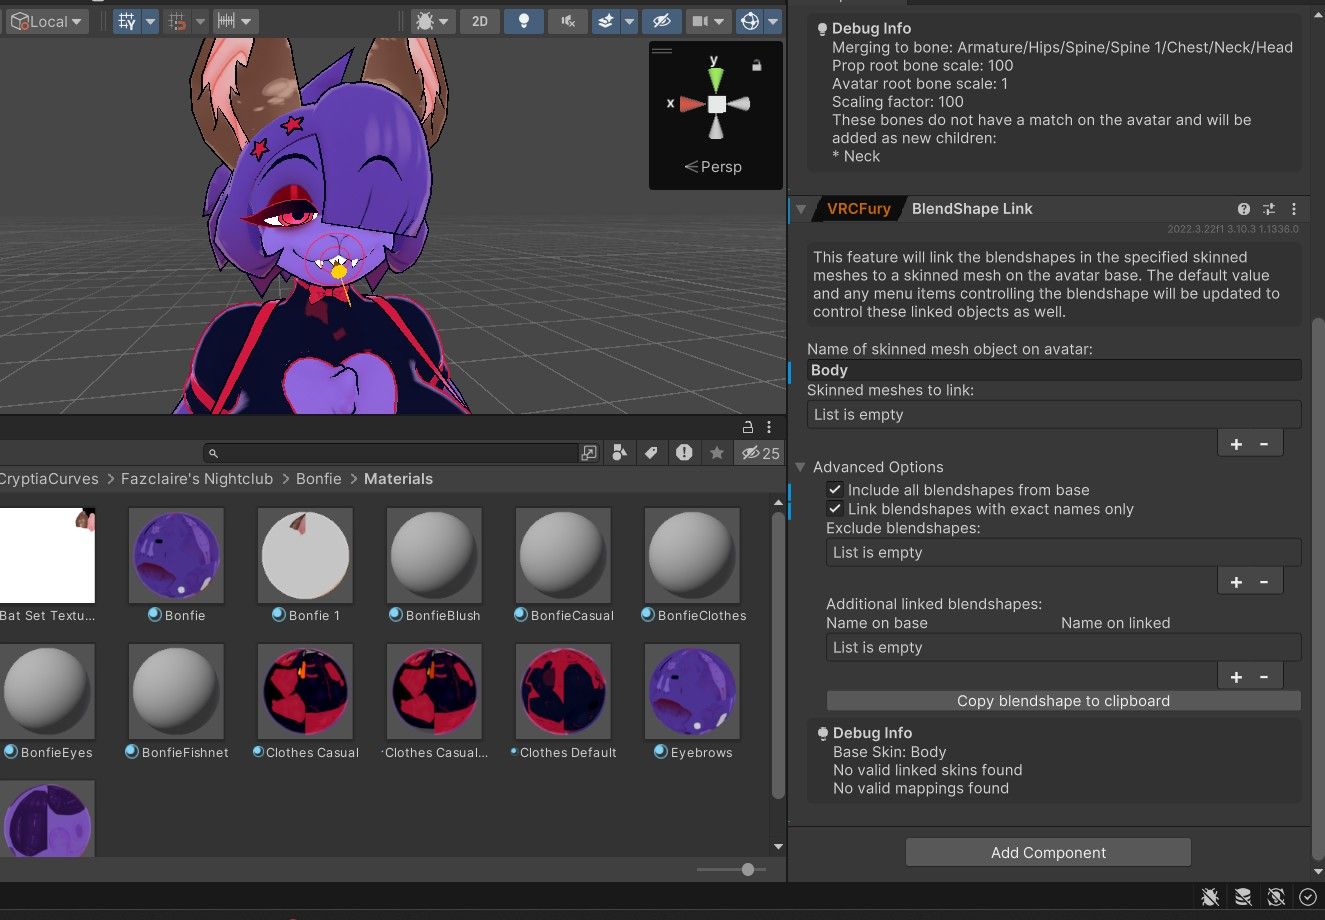Collapse the Advanced Options foldout

(x=801, y=467)
